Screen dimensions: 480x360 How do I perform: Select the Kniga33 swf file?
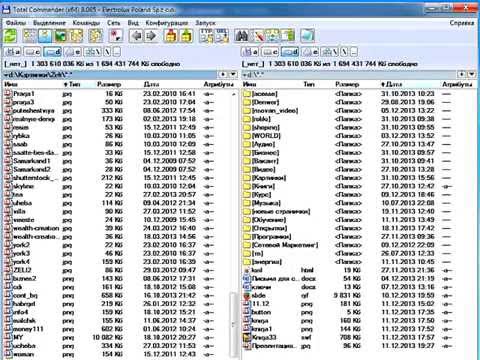264,337
